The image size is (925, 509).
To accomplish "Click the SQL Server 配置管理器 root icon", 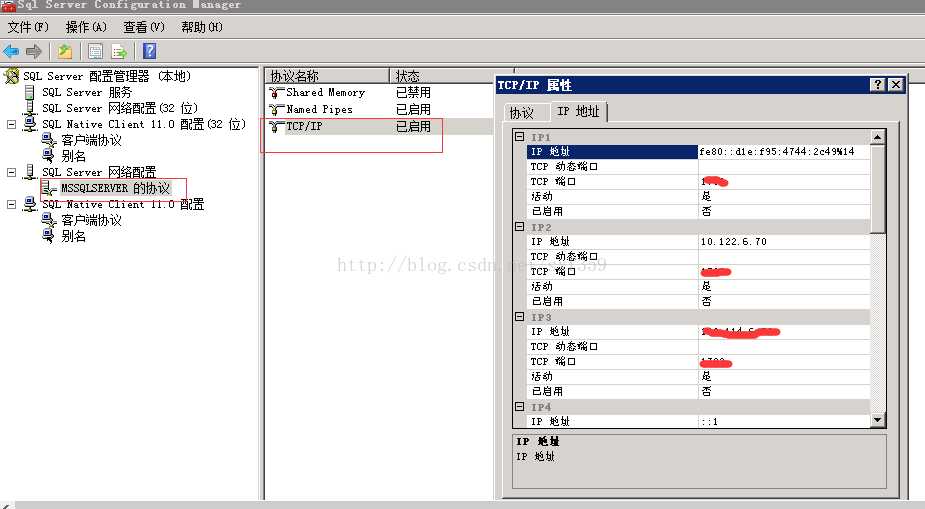I will 11,76.
